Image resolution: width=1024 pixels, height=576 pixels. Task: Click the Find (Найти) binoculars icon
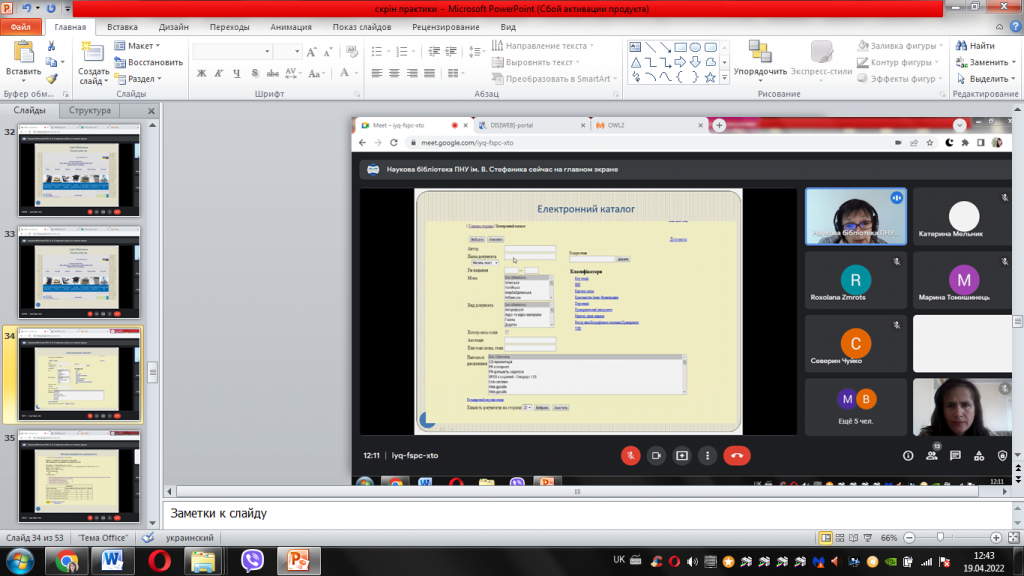pos(961,45)
